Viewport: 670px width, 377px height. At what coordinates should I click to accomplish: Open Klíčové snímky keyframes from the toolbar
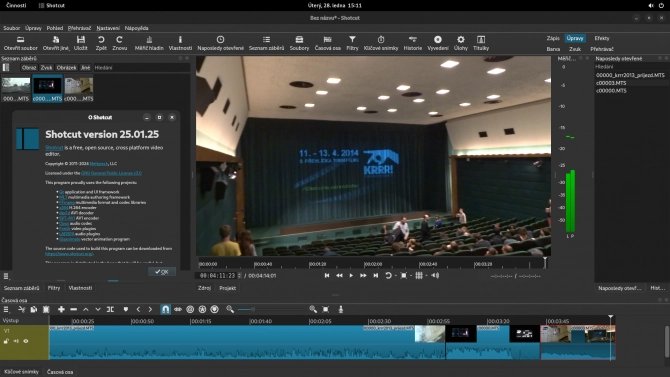381,43
